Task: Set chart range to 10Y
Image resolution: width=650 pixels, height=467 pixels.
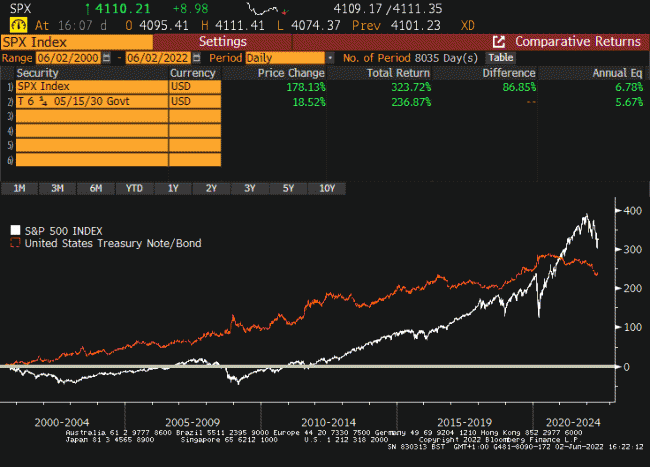Action: (x=327, y=189)
